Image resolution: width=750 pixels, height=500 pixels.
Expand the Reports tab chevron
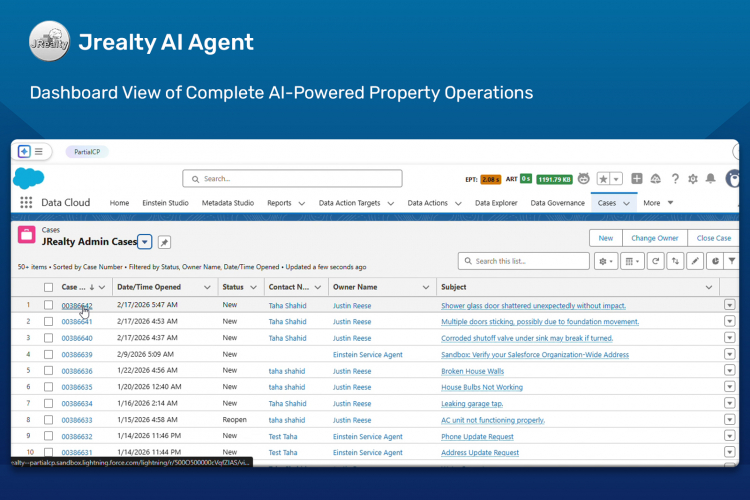[x=301, y=203]
